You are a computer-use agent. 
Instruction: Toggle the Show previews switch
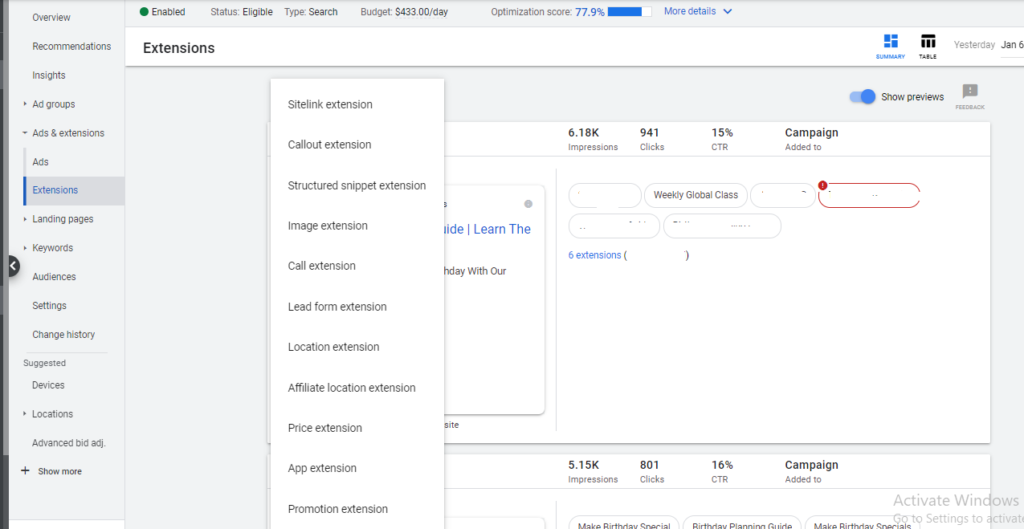point(862,97)
